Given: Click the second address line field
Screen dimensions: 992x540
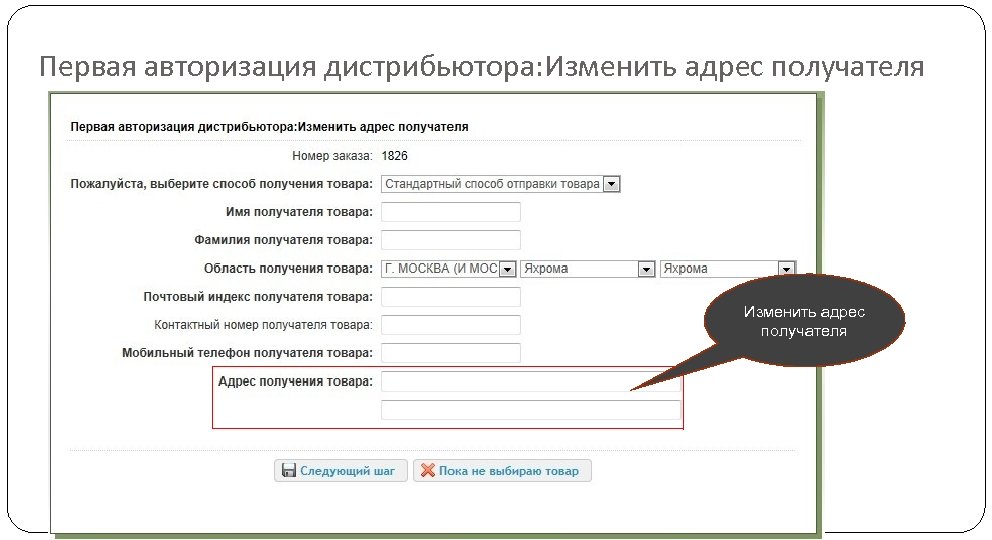Looking at the screenshot, I should (x=531, y=410).
